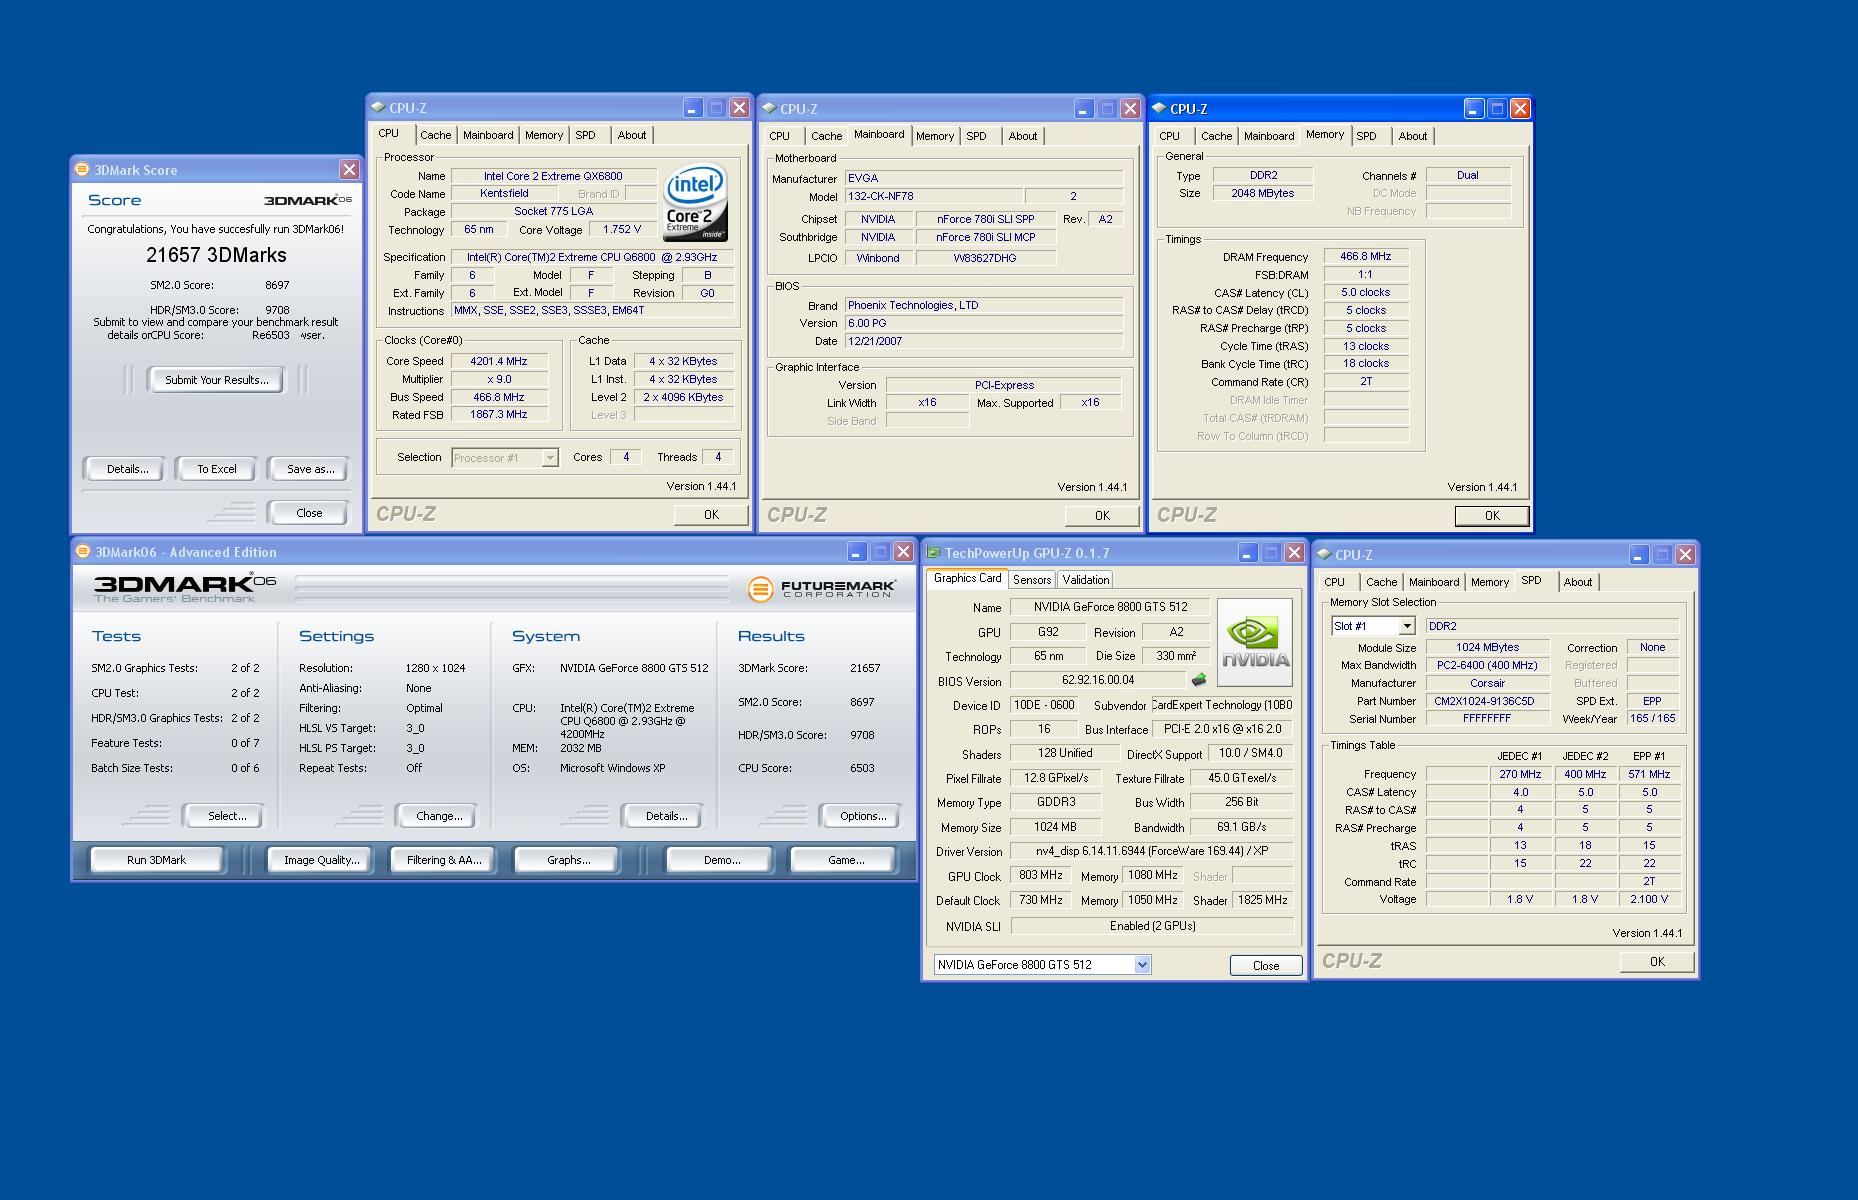Image resolution: width=1858 pixels, height=1200 pixels.
Task: Click Close button in GPU-Z
Action: coord(1266,966)
